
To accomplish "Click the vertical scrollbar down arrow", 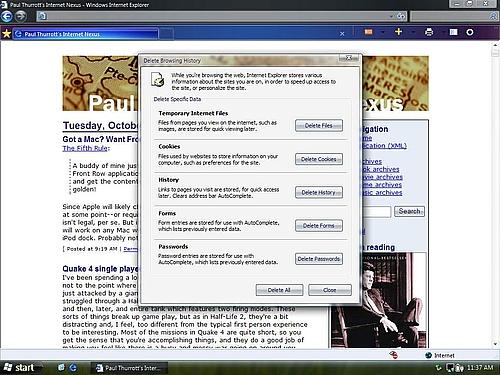I will pos(495,344).
